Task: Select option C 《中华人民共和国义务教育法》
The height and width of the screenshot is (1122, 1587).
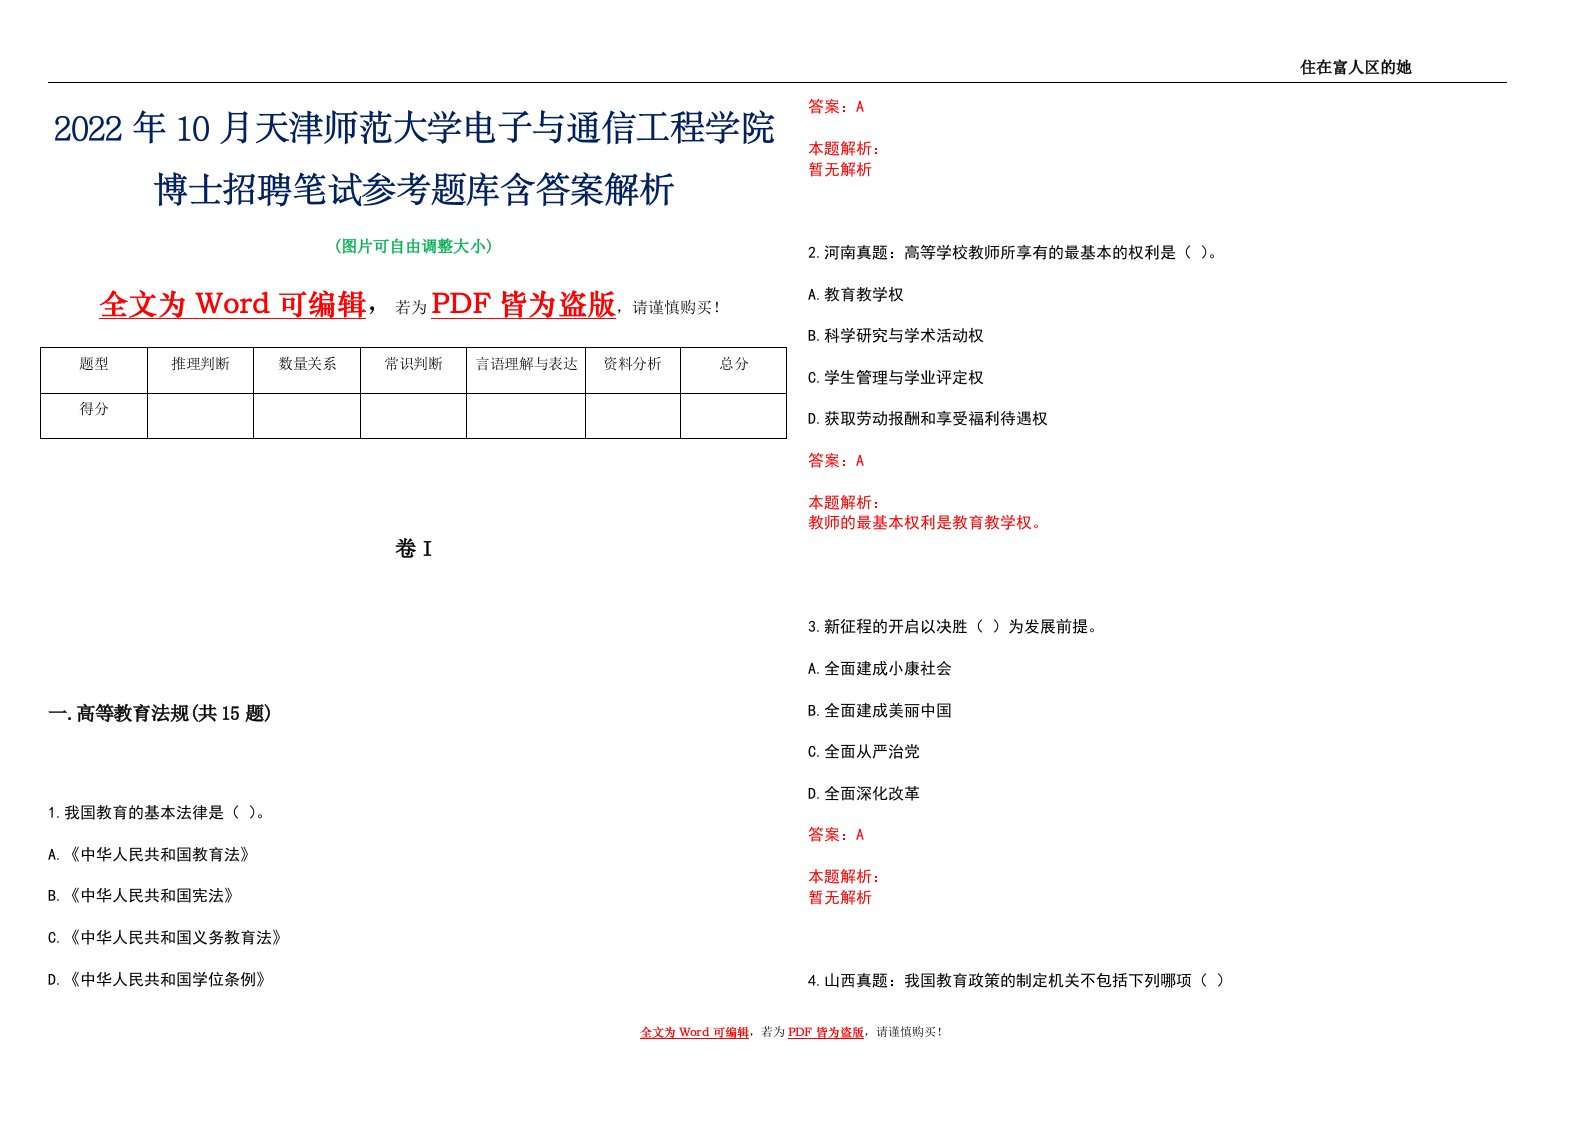Action: coord(165,937)
